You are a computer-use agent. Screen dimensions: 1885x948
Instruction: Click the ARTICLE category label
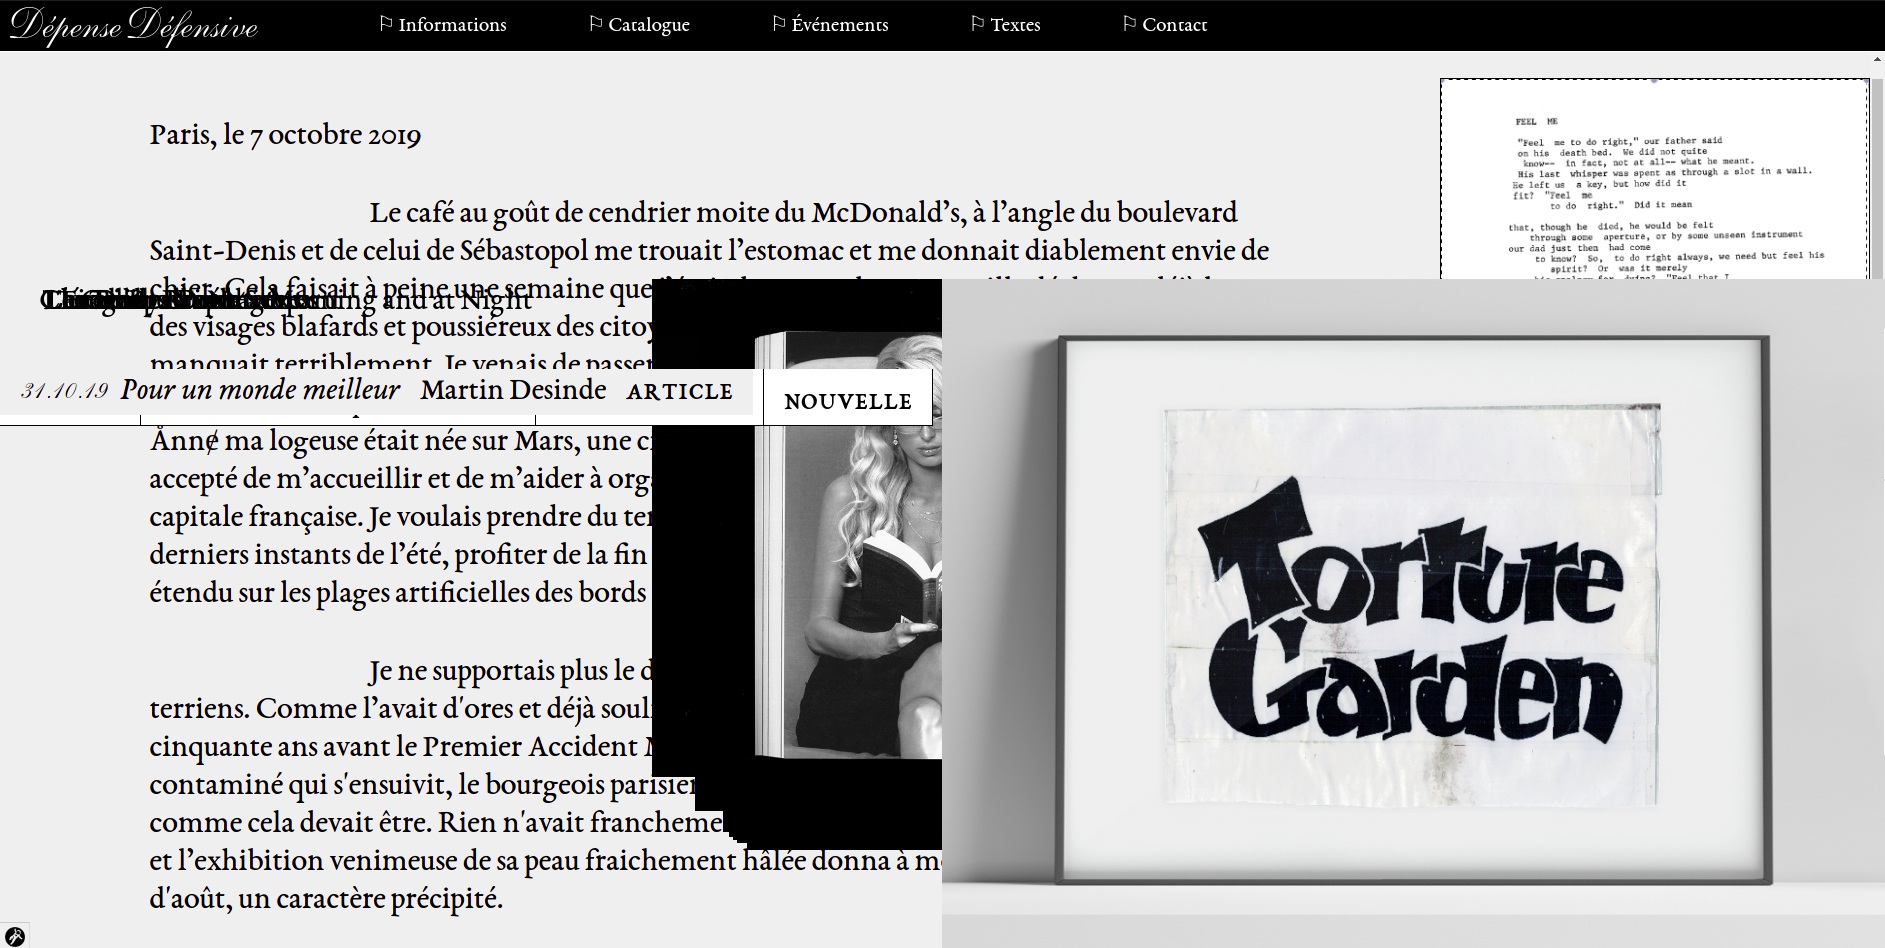680,392
